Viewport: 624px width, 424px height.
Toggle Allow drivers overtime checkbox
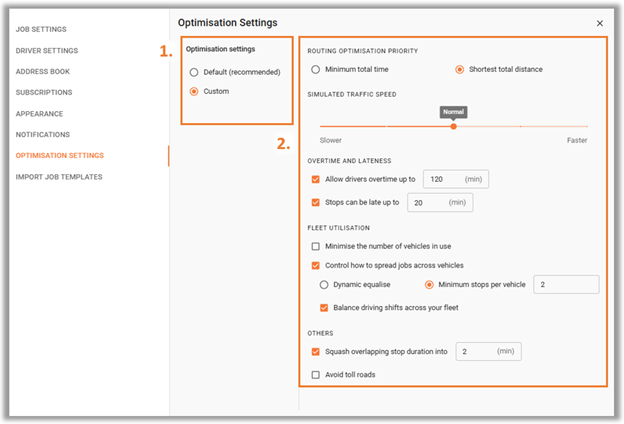316,179
